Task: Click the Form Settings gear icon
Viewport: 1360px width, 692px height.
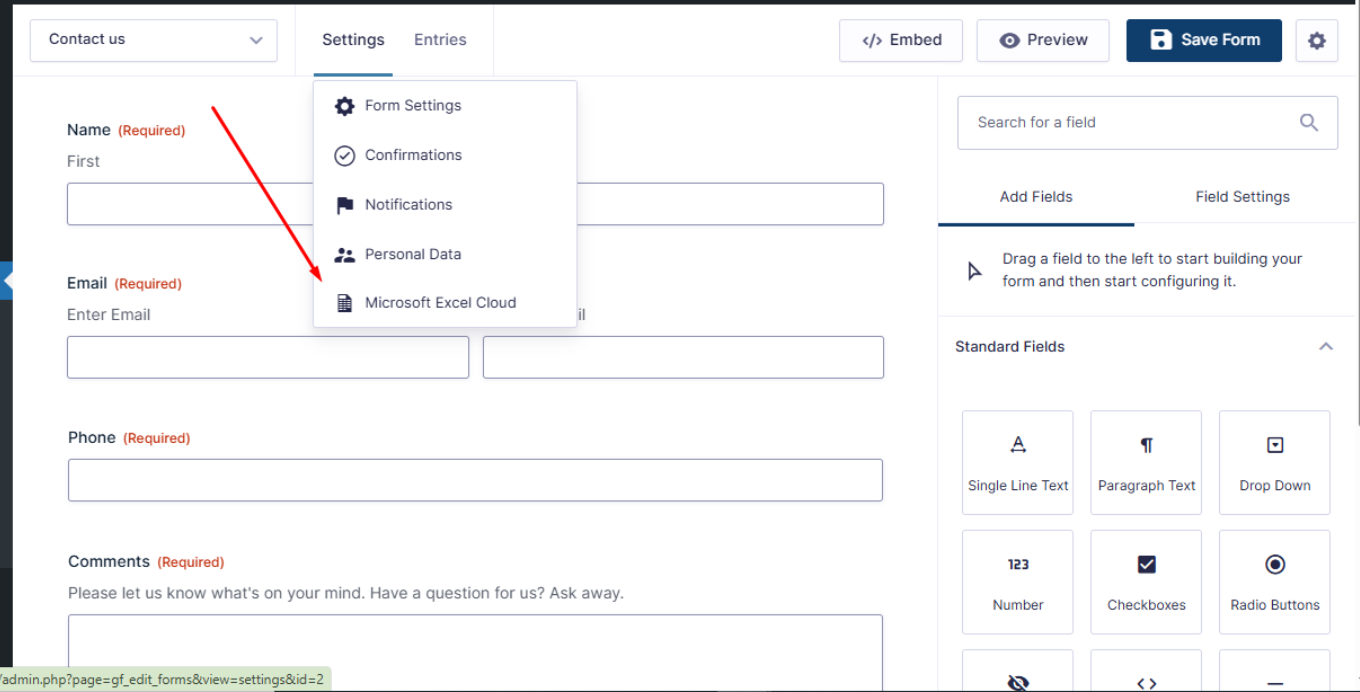Action: [x=345, y=106]
